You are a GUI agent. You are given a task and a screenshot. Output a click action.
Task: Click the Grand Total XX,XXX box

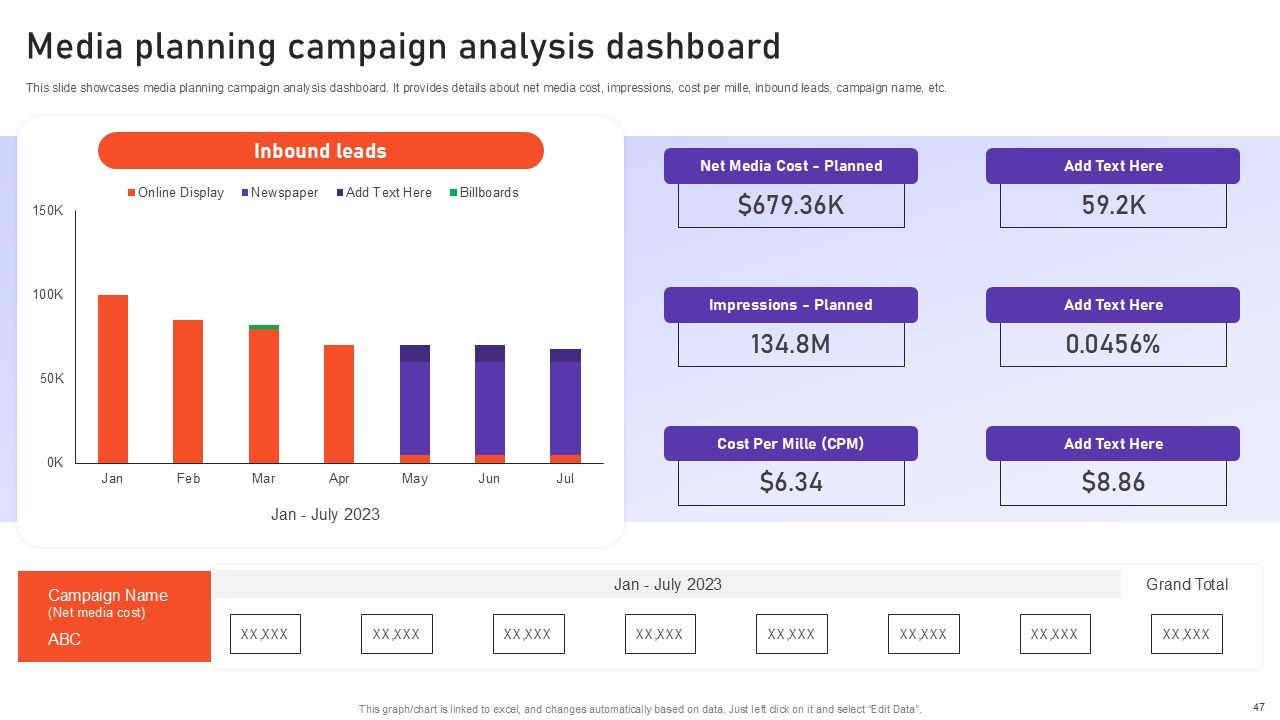[1186, 634]
